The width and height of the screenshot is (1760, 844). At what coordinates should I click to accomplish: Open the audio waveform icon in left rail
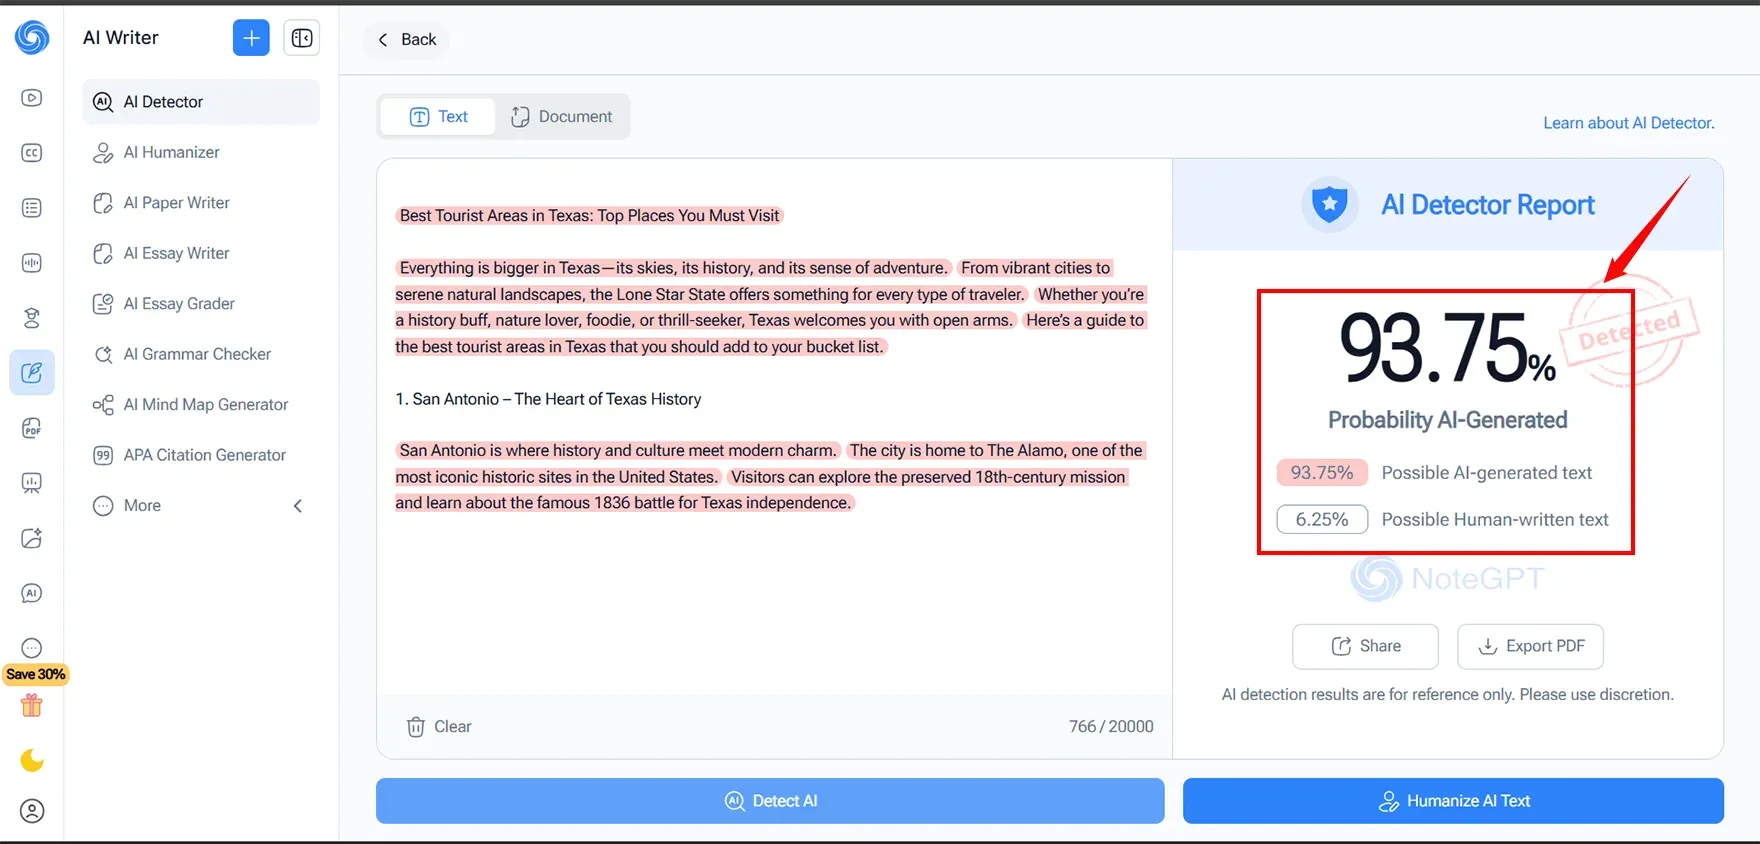pyautogui.click(x=32, y=263)
